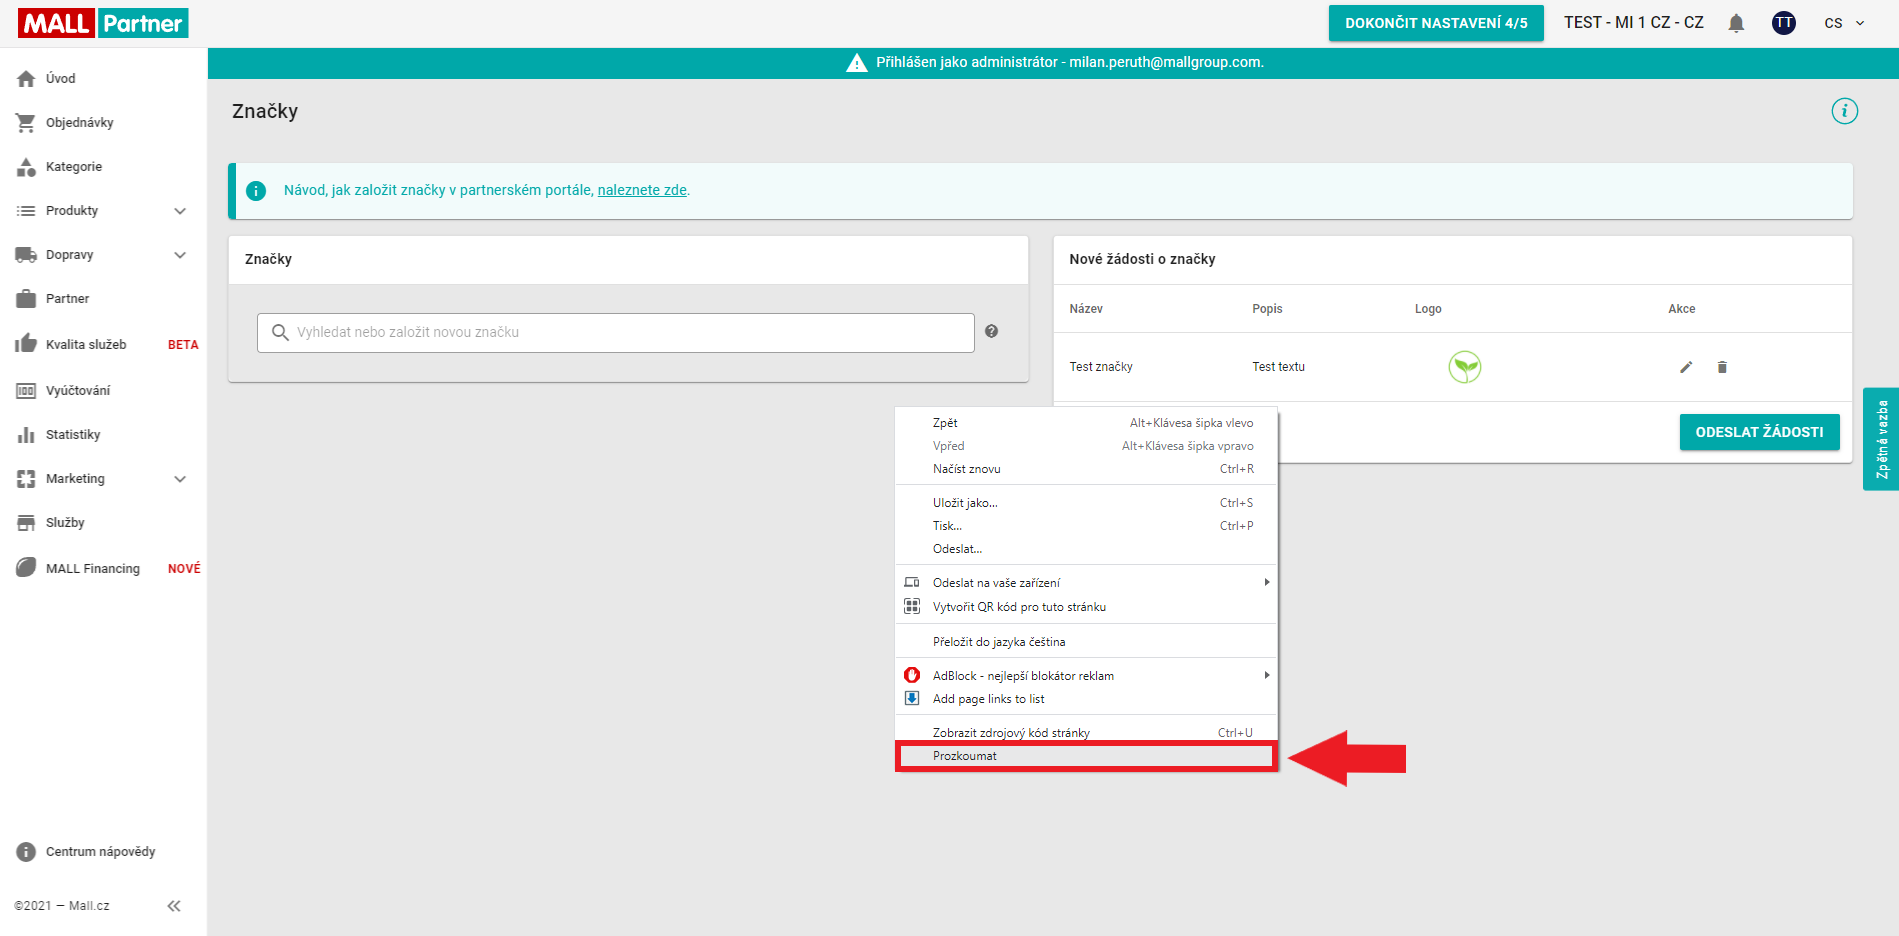Open the naleznete zde link
The height and width of the screenshot is (936, 1899).
point(641,190)
